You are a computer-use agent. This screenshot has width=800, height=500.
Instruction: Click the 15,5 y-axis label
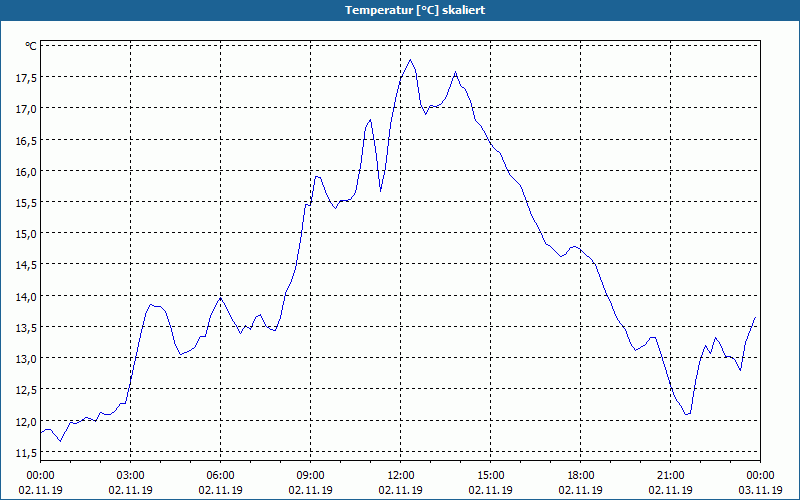[x=26, y=202]
